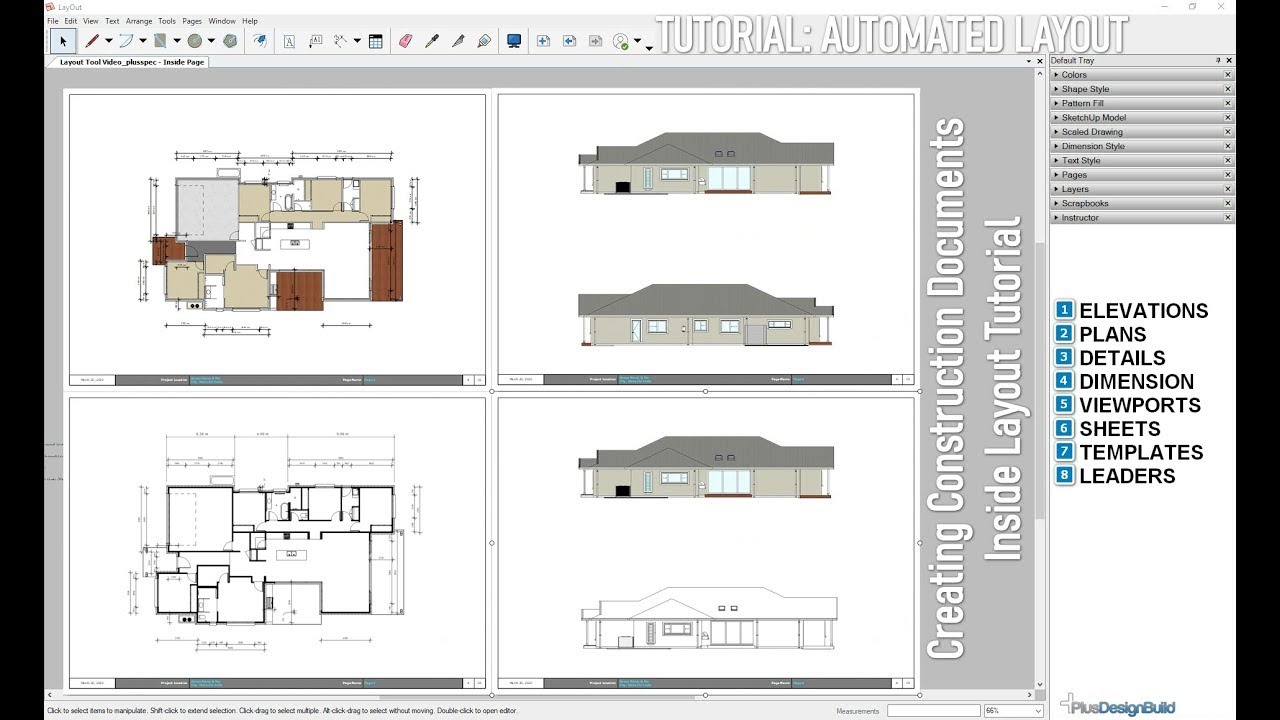Click the Measurements input box
This screenshot has width=1280, height=720.
tap(933, 711)
